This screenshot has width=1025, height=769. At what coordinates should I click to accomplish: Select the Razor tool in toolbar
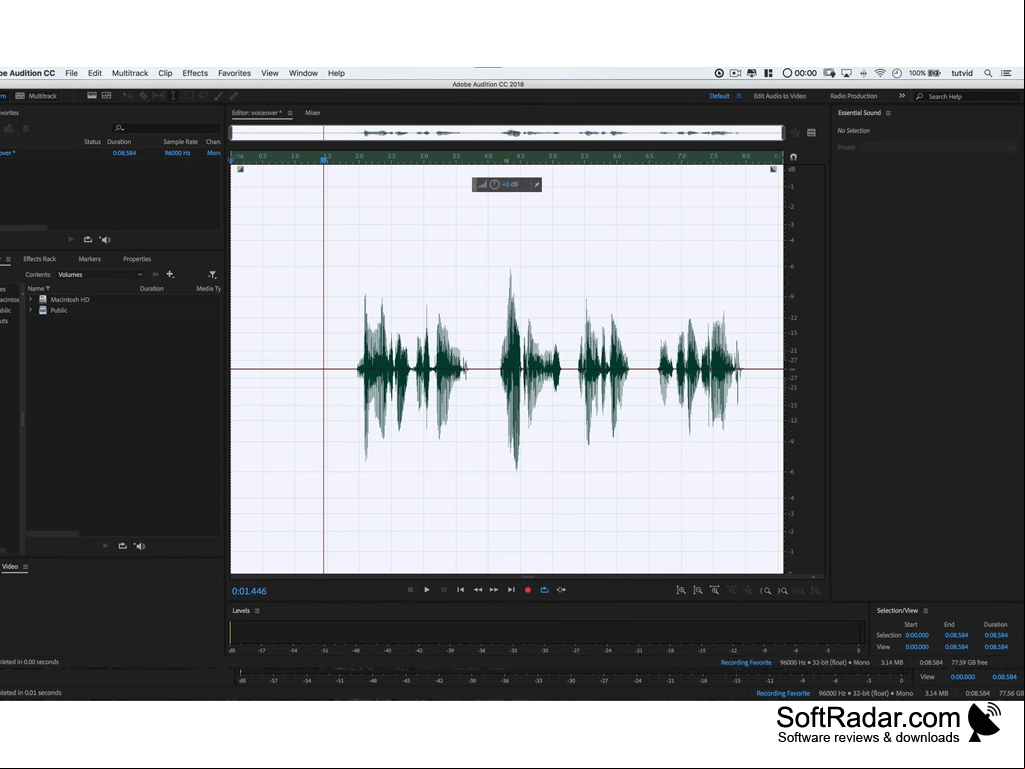pos(143,95)
